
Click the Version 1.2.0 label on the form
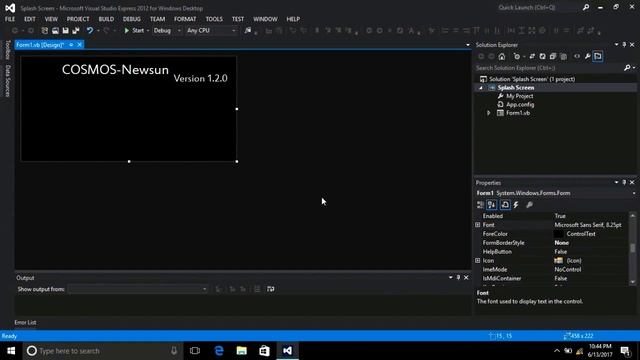(x=200, y=78)
